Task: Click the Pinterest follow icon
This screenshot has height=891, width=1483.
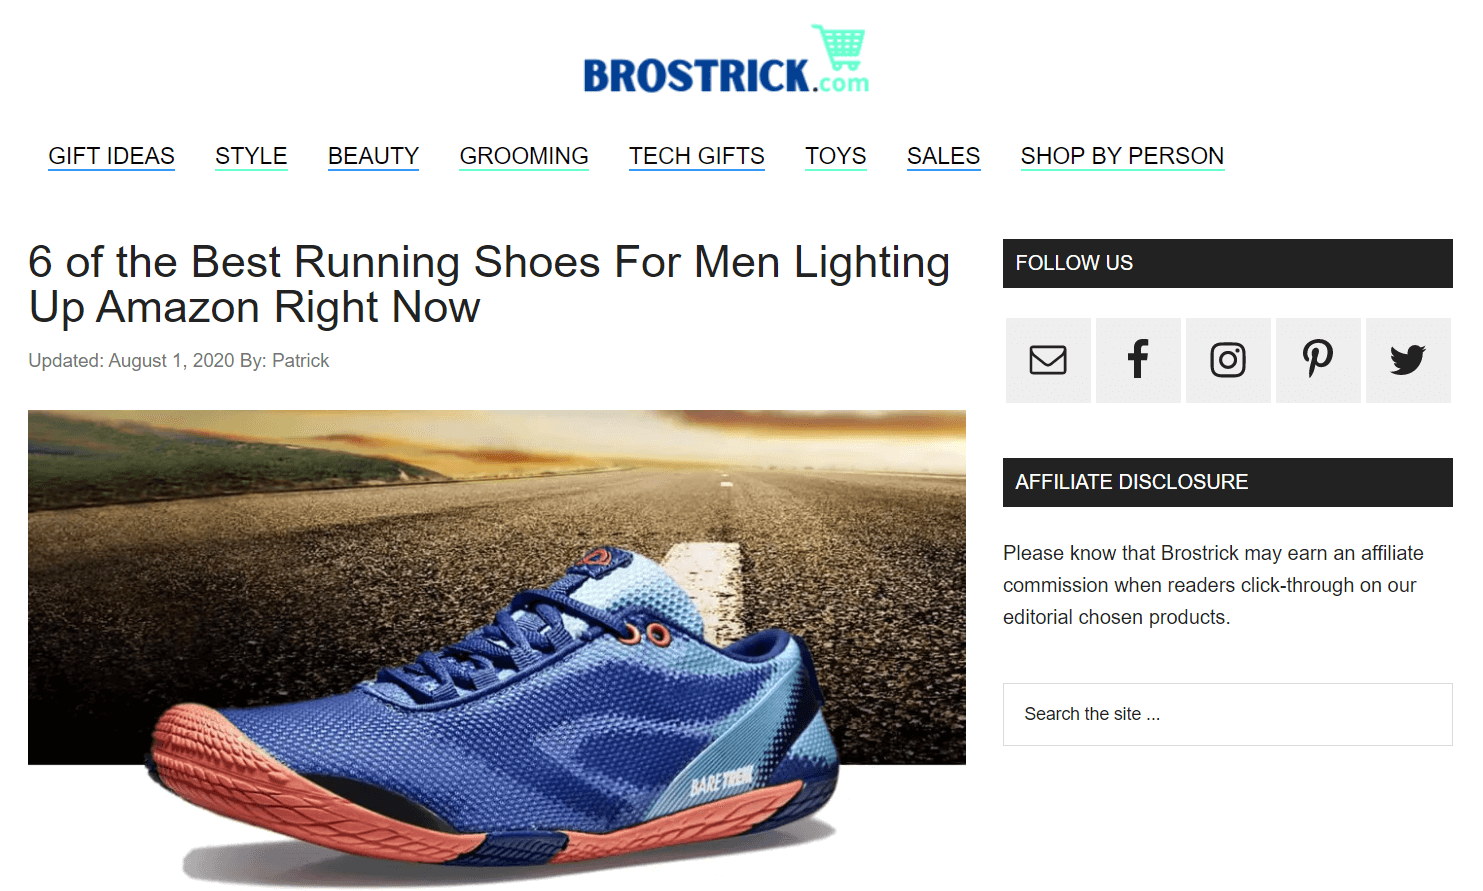Action: pyautogui.click(x=1318, y=360)
